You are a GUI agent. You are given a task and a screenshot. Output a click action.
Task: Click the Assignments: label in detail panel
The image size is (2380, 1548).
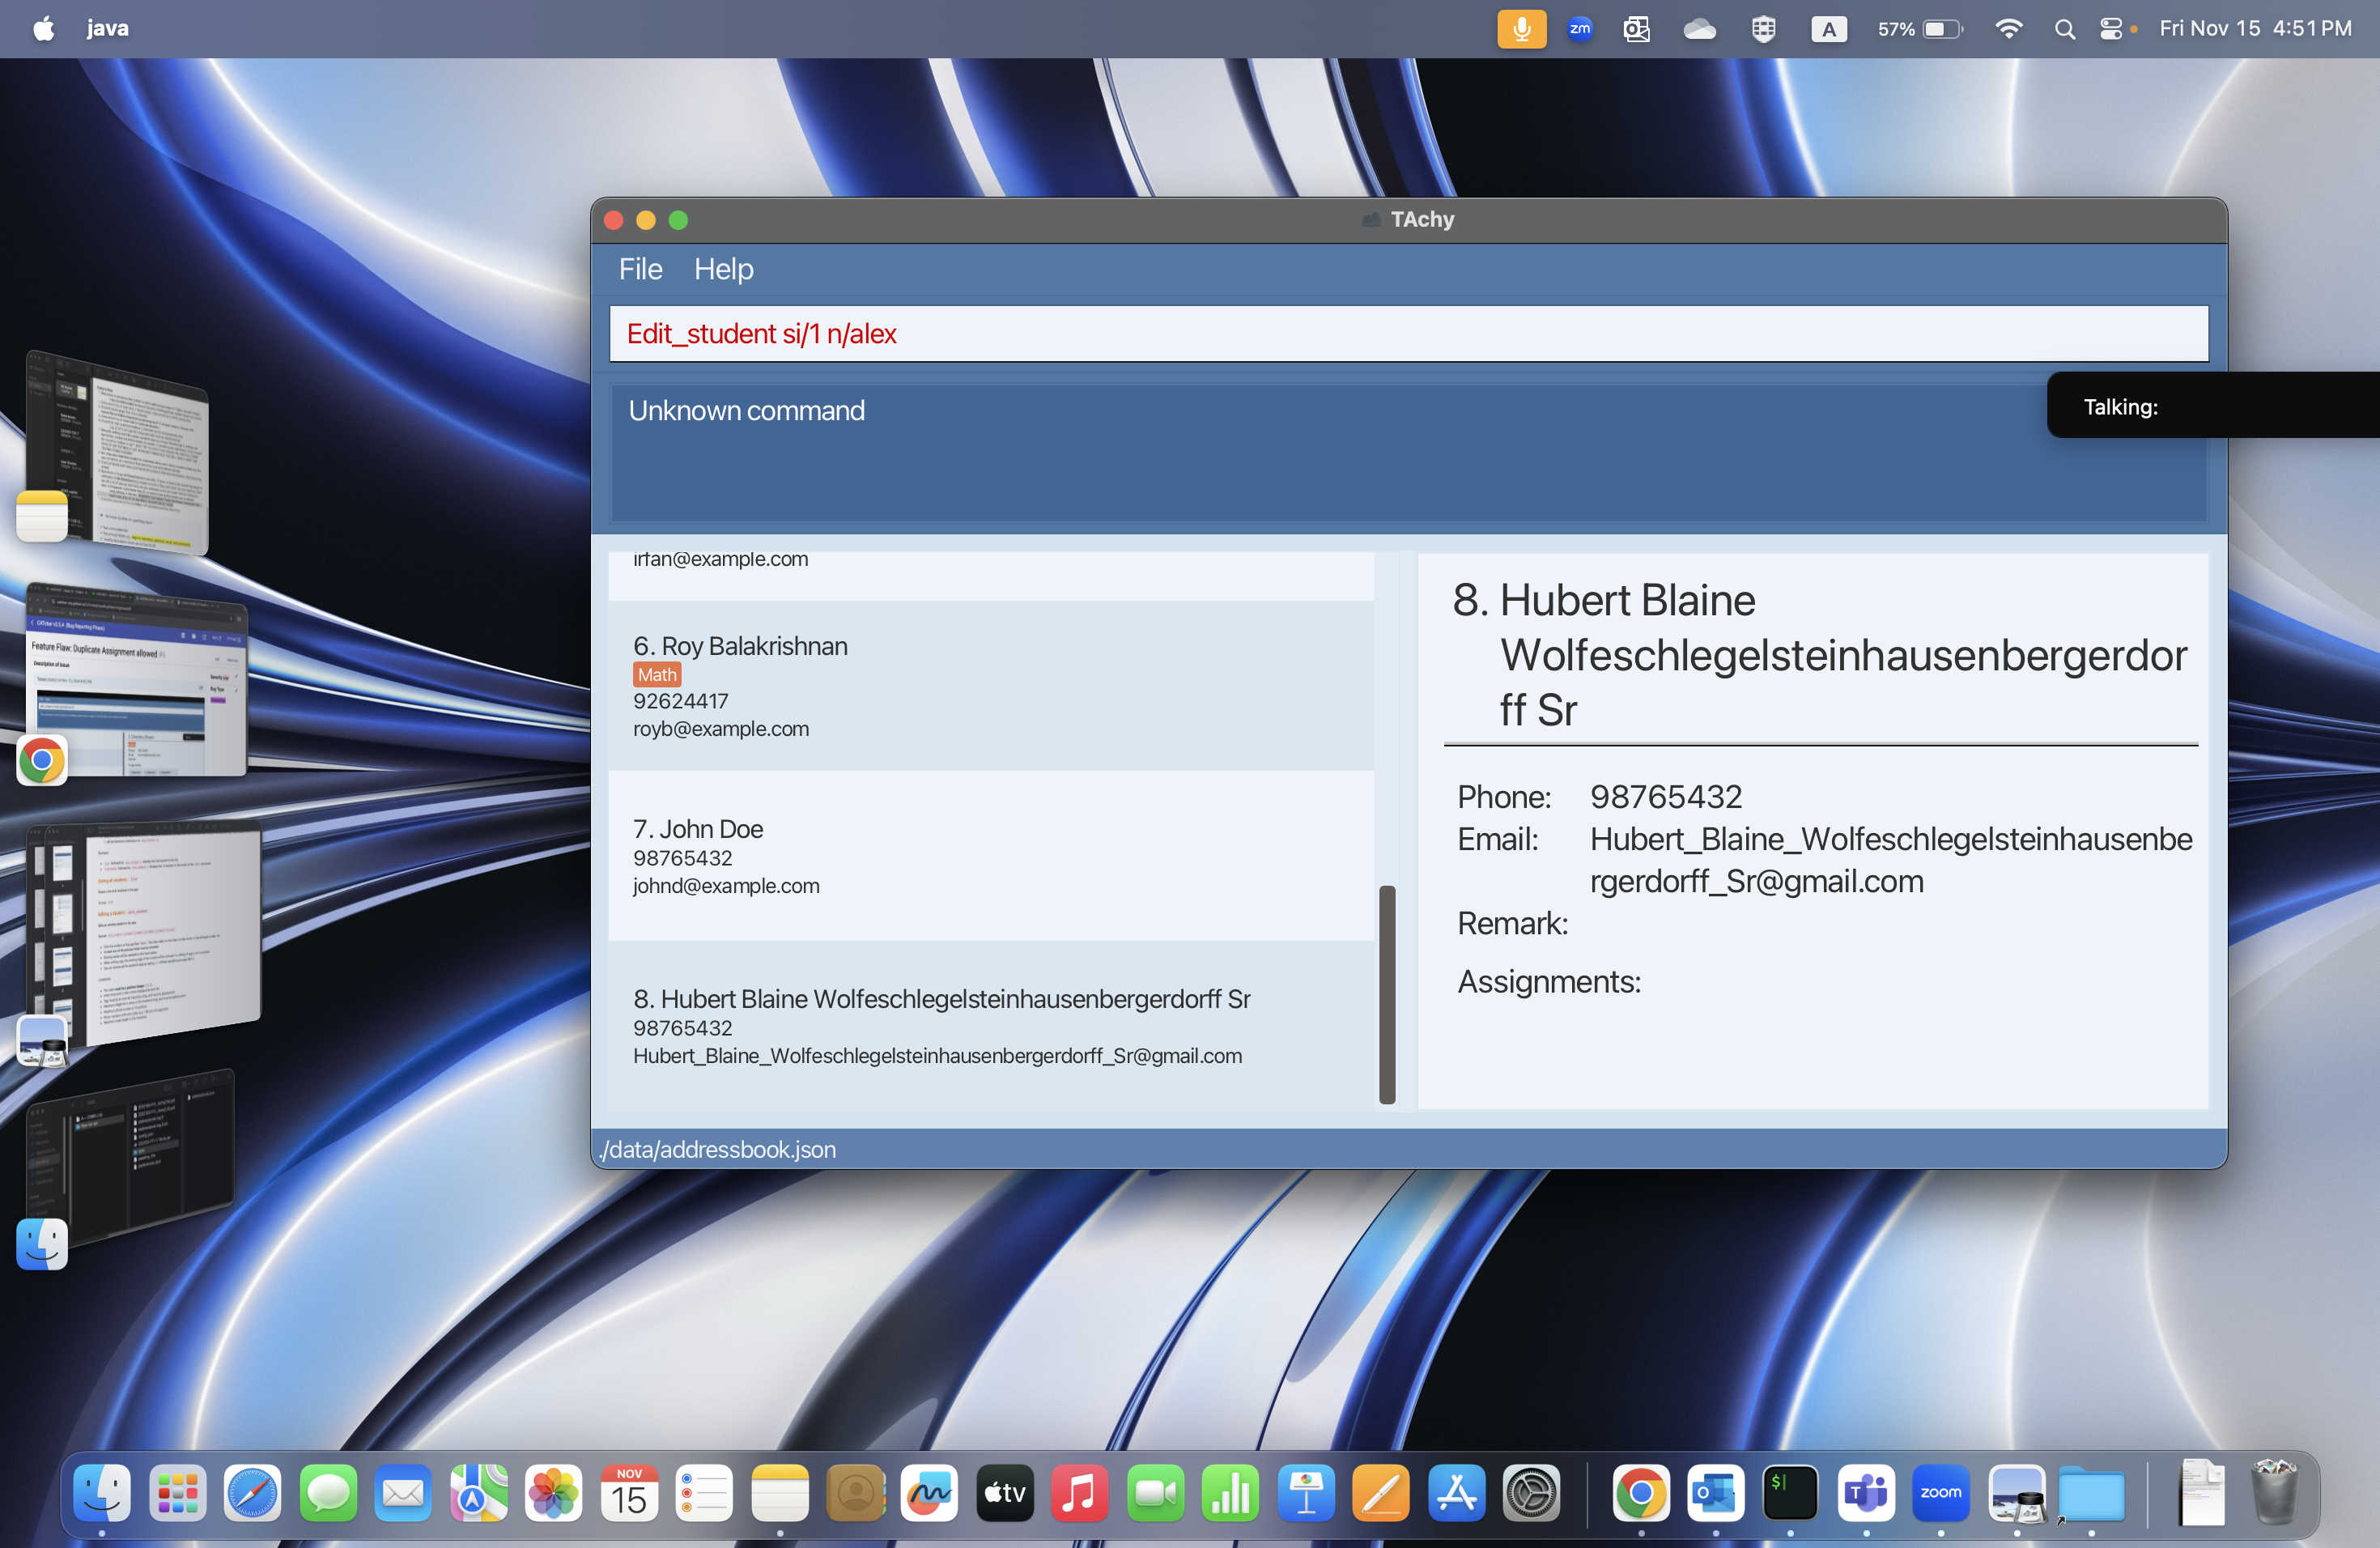pos(1548,981)
